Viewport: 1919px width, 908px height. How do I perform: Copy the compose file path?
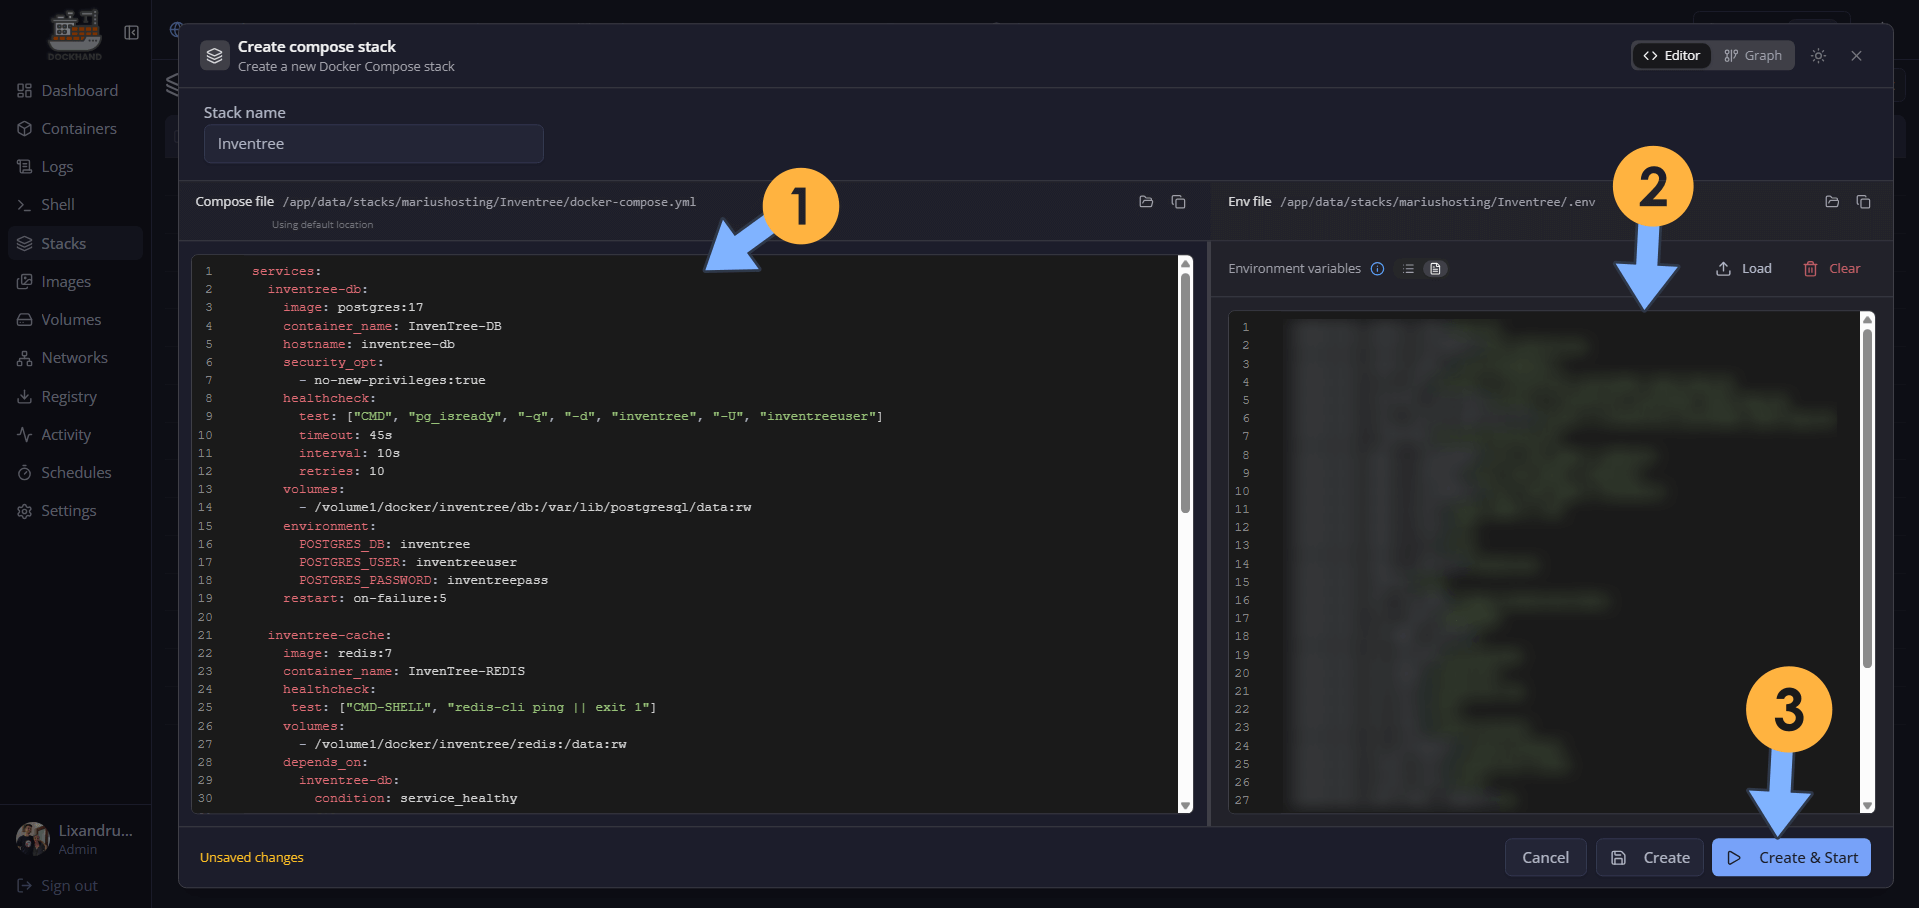pos(1178,202)
